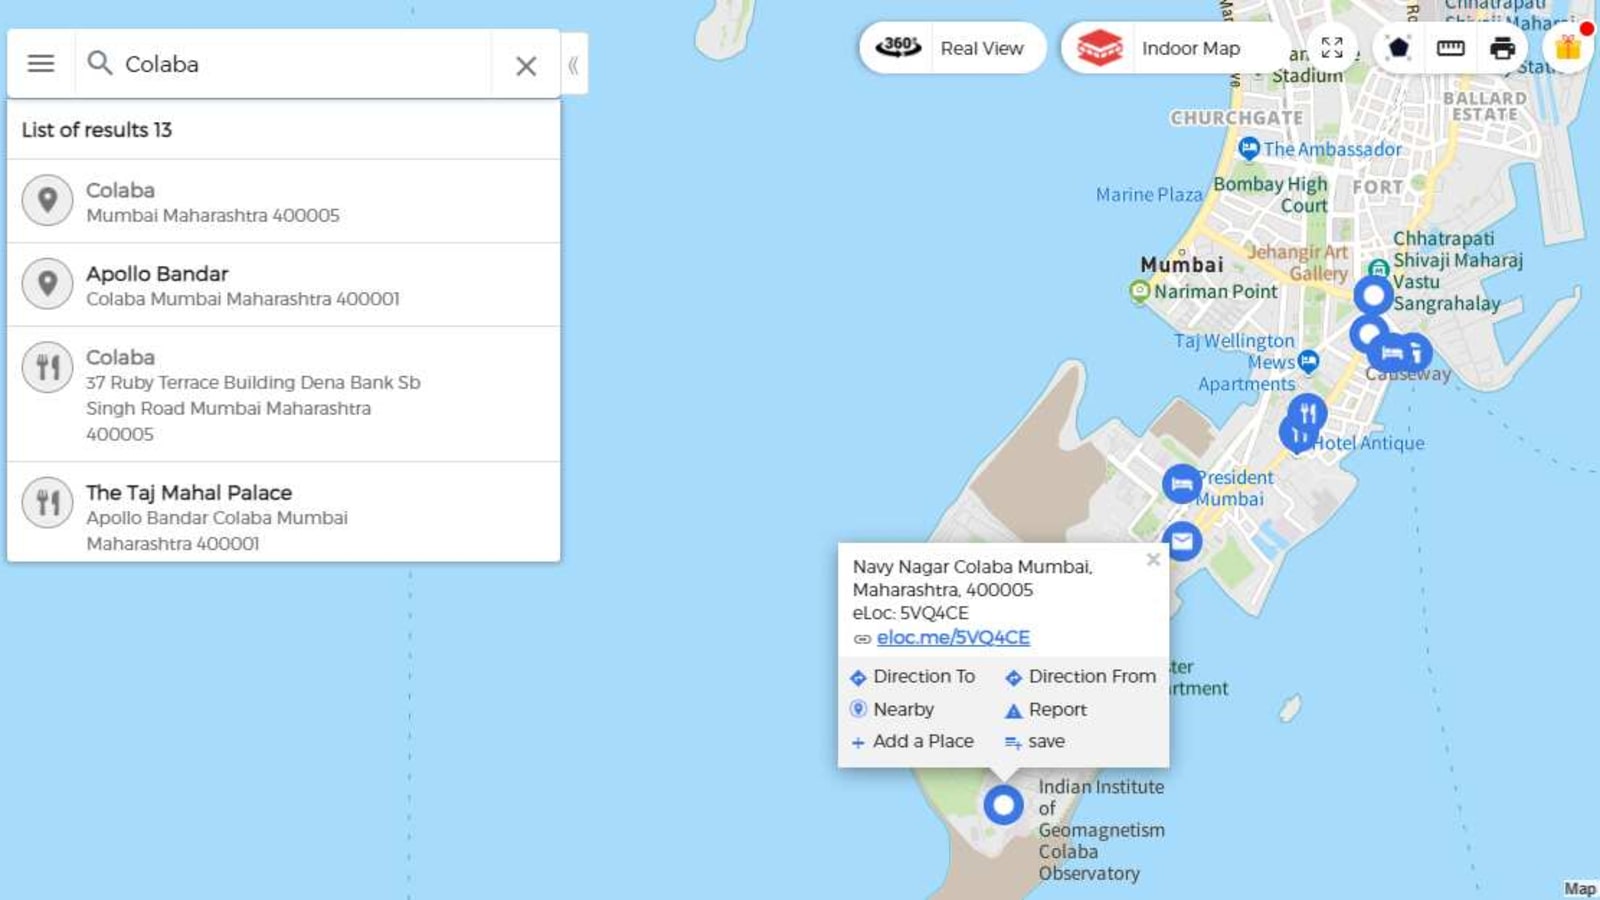Save the Navy Nagar location
The height and width of the screenshot is (900, 1600).
point(1035,742)
